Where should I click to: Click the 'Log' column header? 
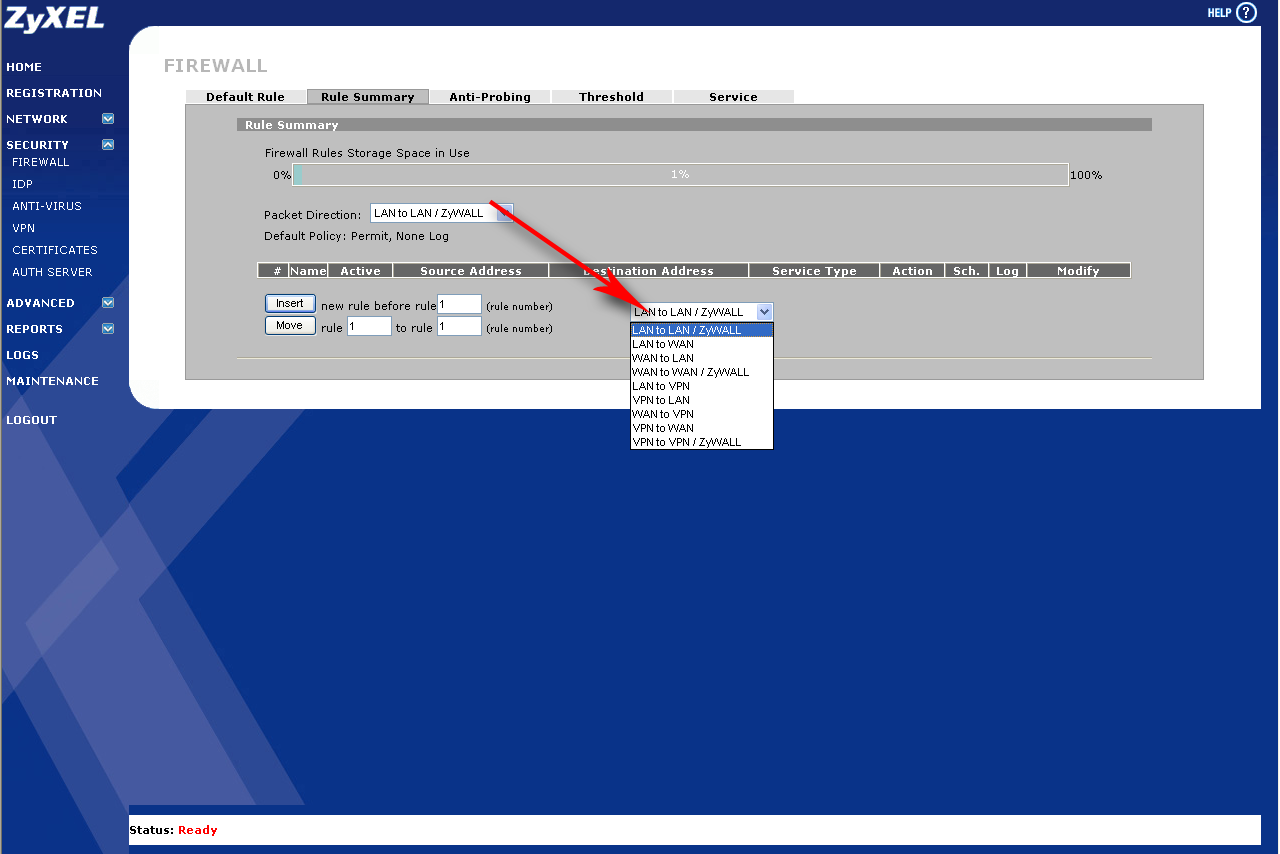click(1008, 270)
